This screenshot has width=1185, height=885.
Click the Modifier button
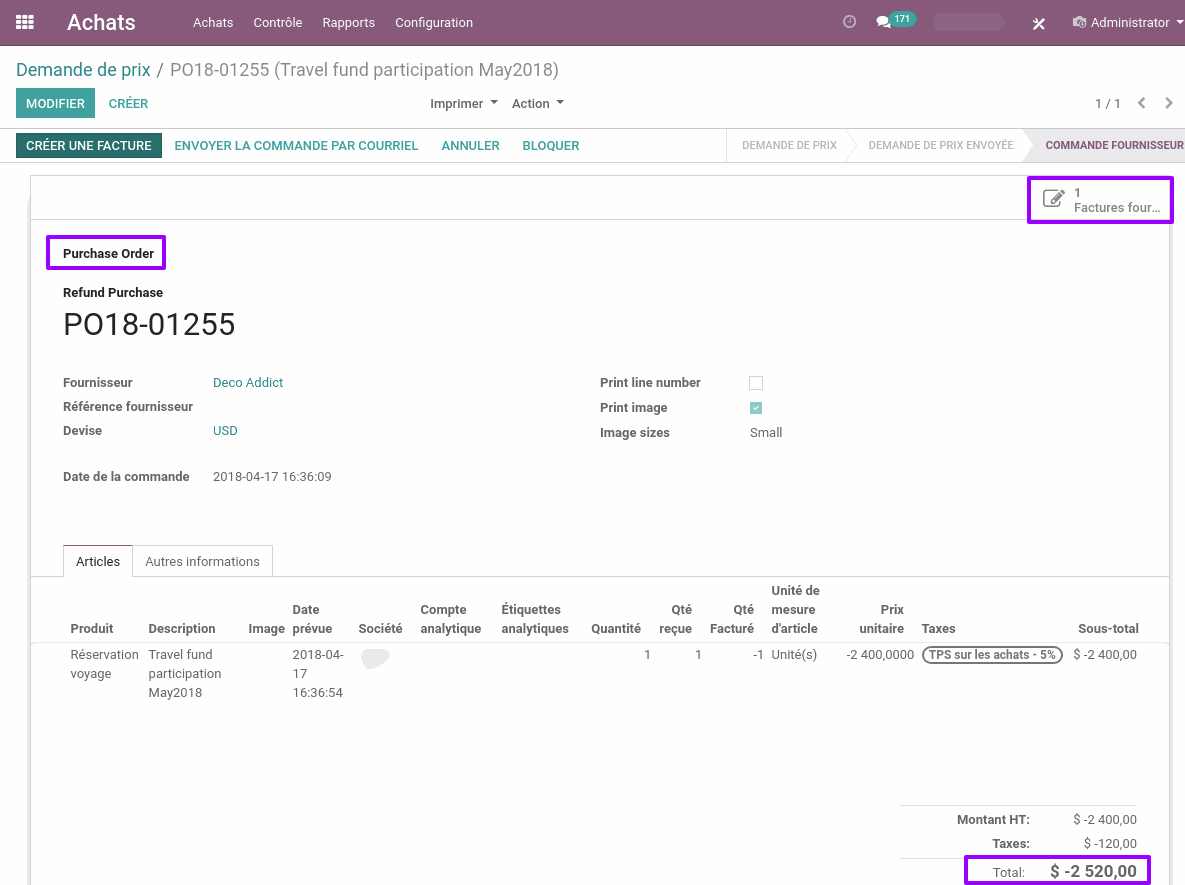(55, 104)
